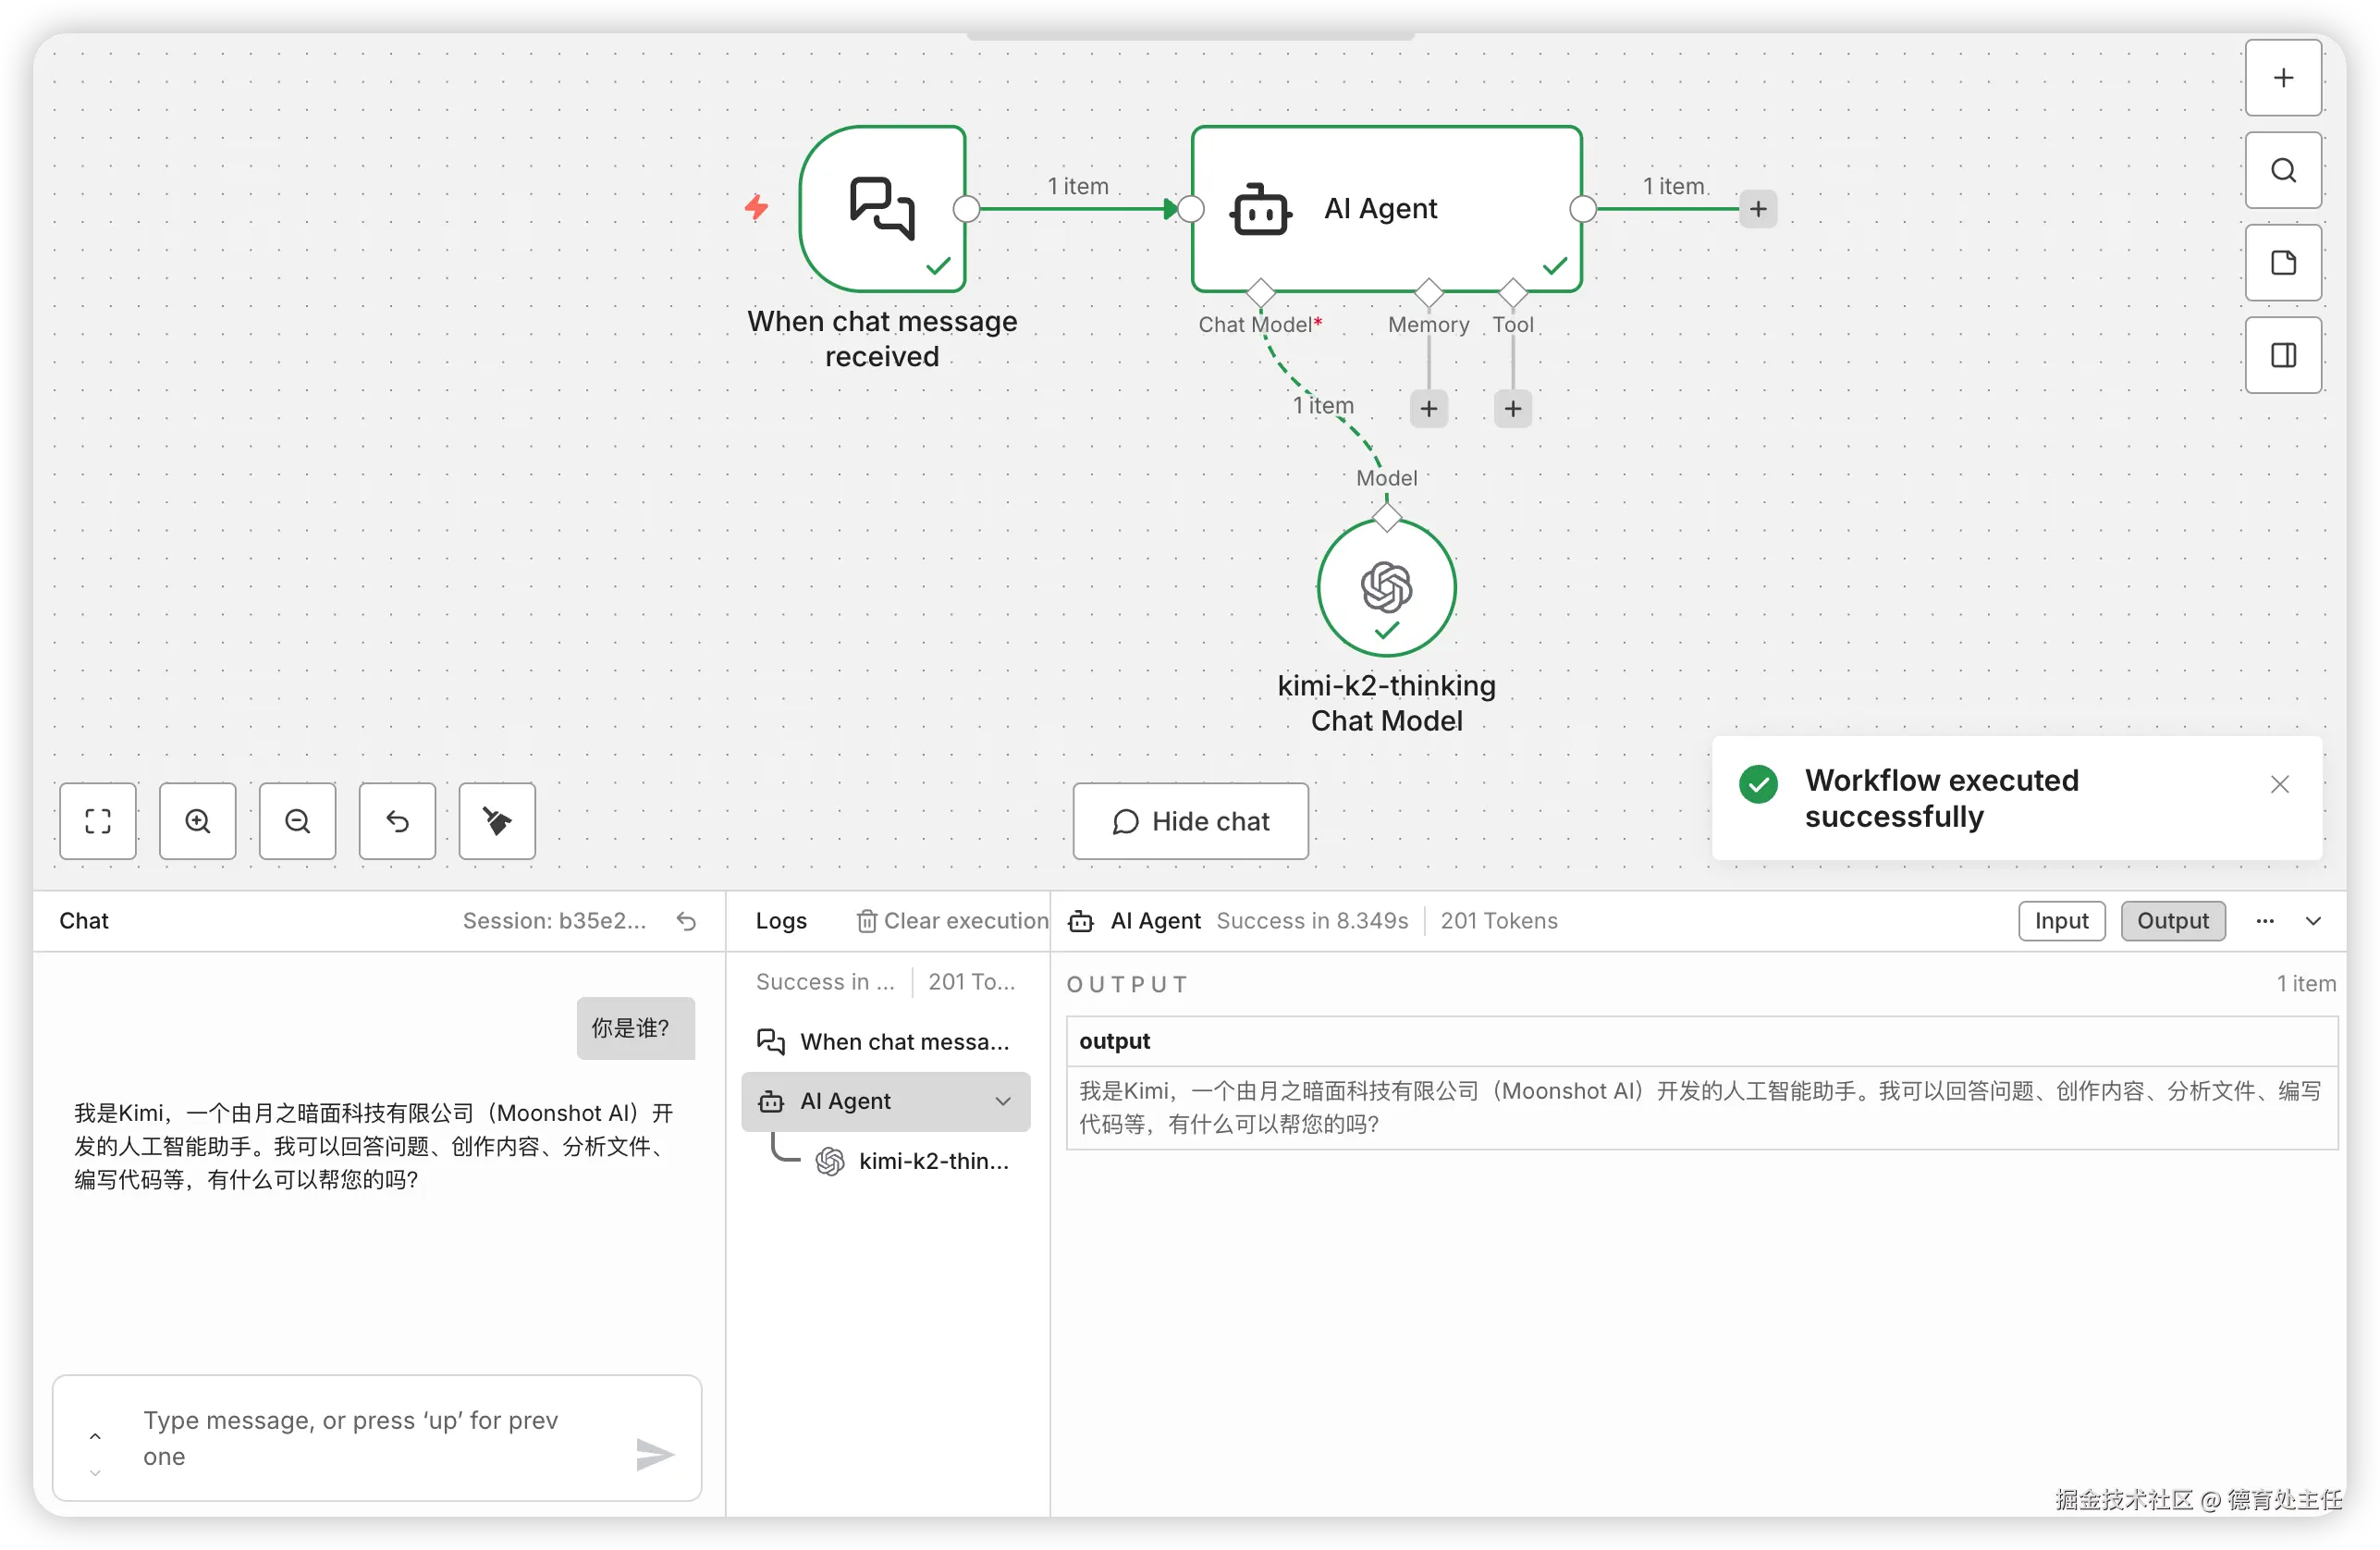Screen dimensions: 2380x1550
Task: Tidy up the workflow with the broom icon
Action: [x=497, y=821]
